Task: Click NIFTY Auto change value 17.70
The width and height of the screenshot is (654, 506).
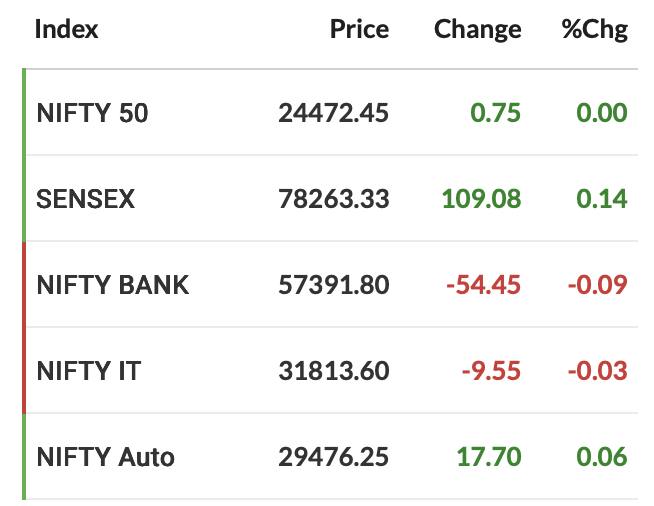Action: pyautogui.click(x=489, y=457)
